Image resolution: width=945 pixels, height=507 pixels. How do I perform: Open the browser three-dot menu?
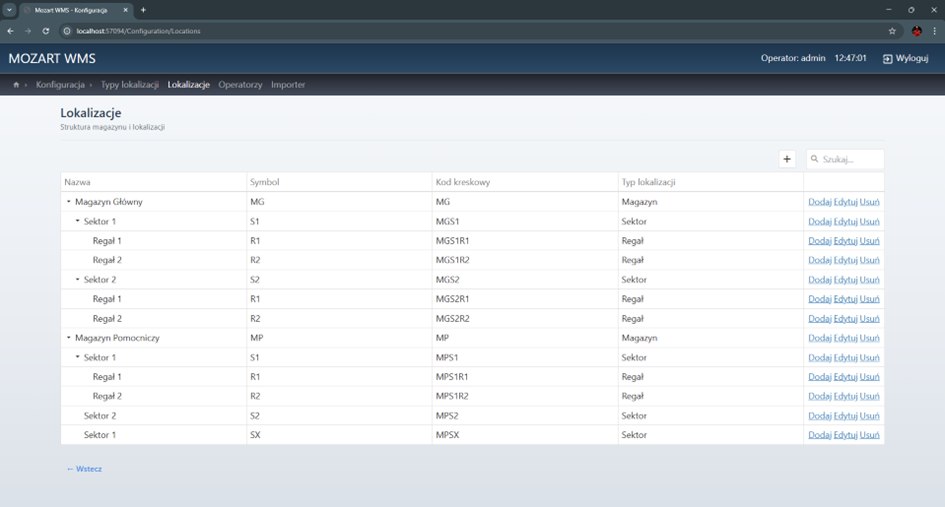[x=934, y=31]
